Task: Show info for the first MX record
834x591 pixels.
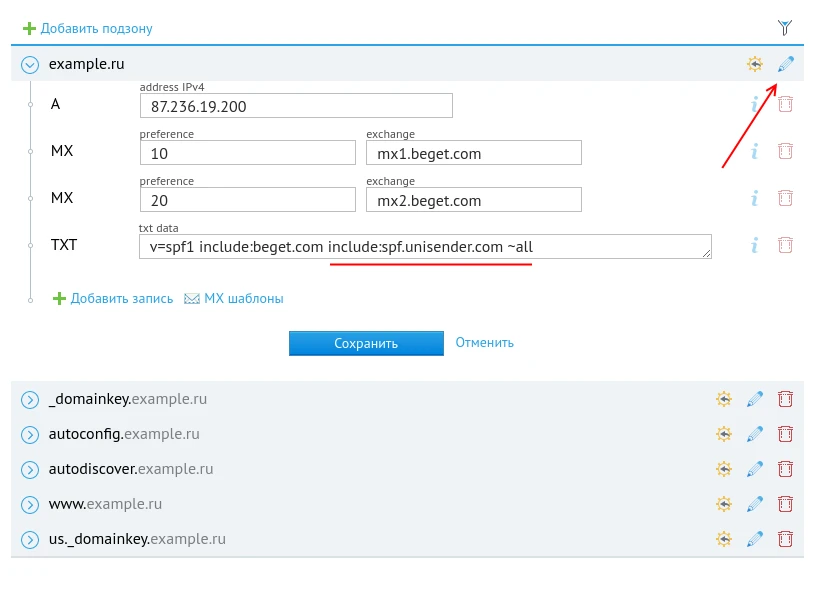Action: pyautogui.click(x=755, y=151)
